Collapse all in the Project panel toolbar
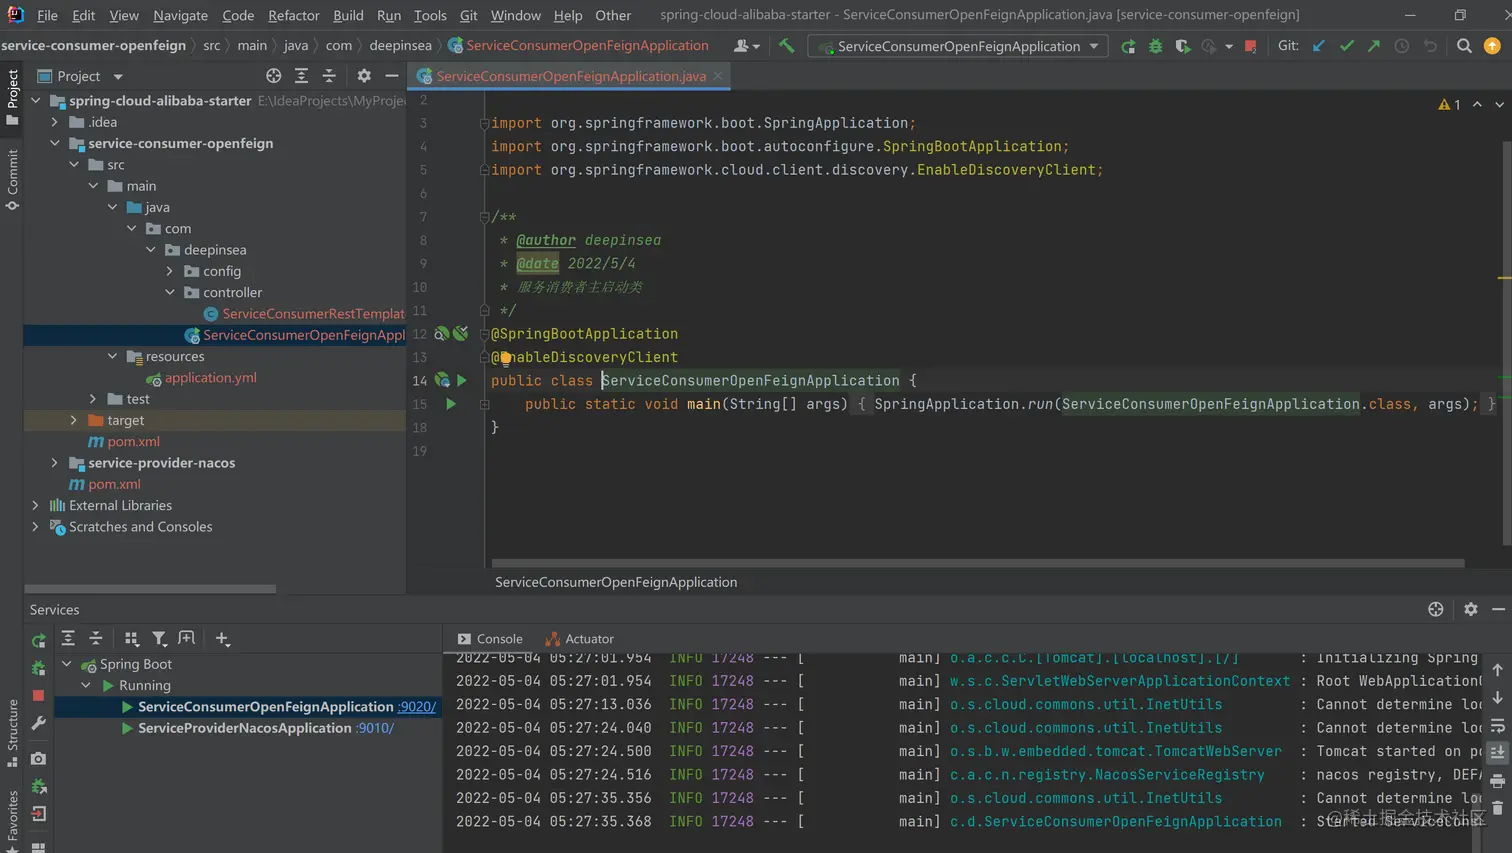The image size is (1512, 853). coord(329,76)
